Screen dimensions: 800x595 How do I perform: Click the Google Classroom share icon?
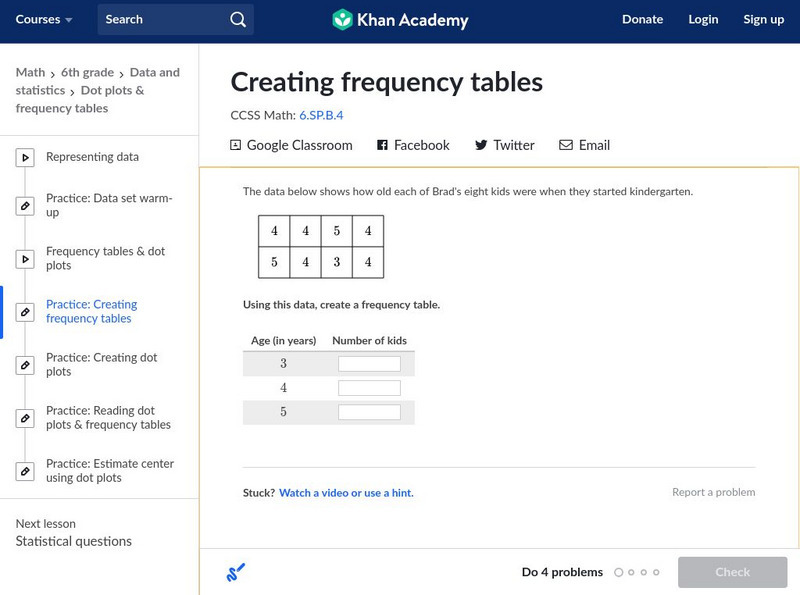236,145
